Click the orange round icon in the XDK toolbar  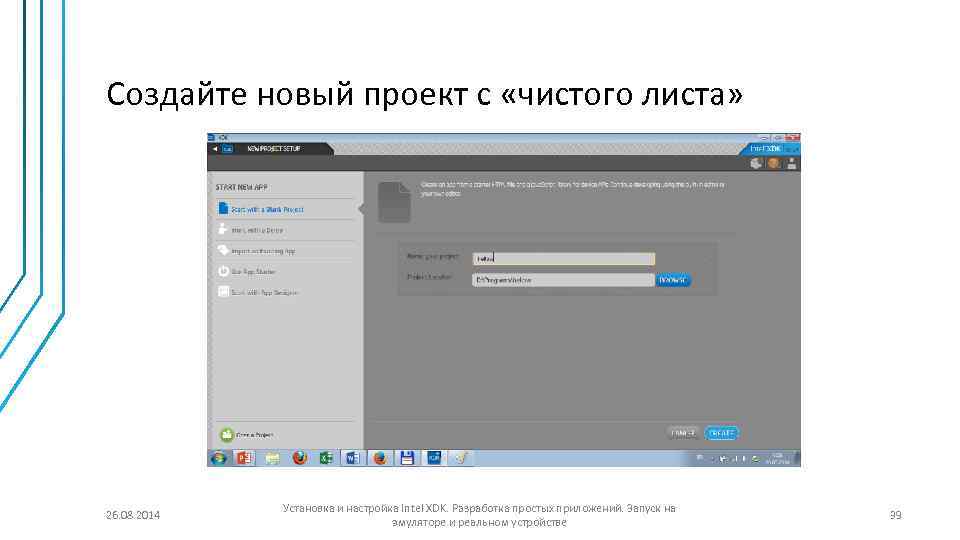point(774,163)
